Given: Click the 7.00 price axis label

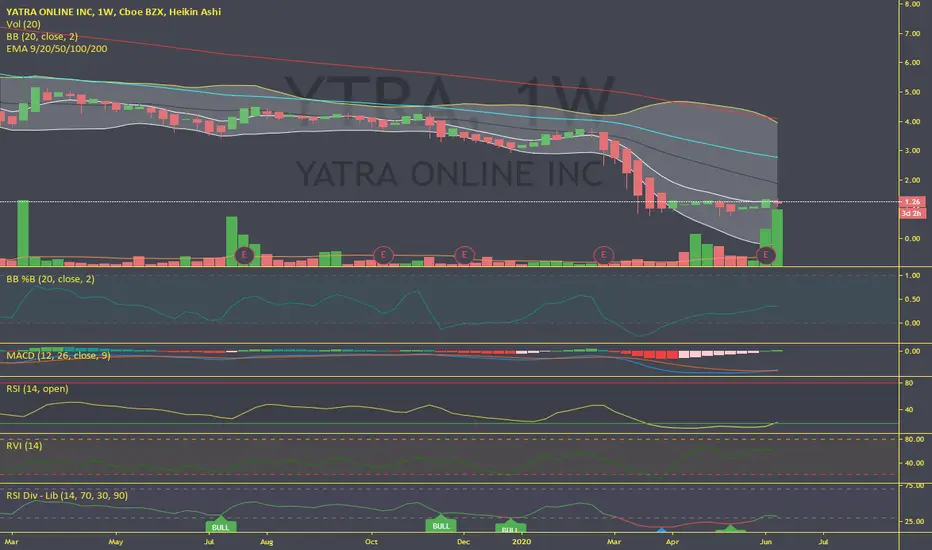Looking at the screenshot, I should click(912, 33).
